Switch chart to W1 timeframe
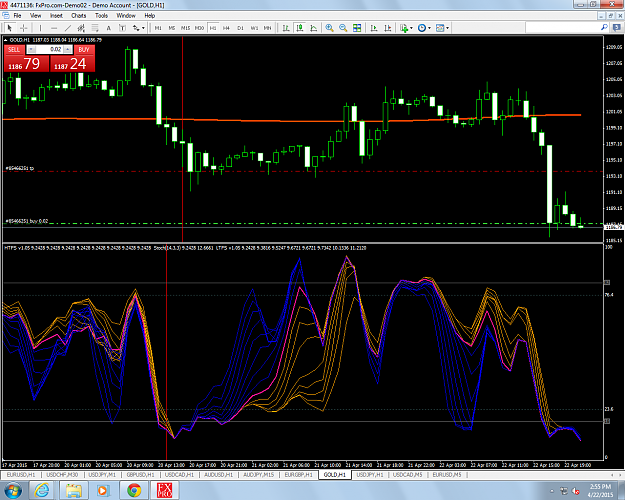625x500 pixels. click(x=254, y=28)
